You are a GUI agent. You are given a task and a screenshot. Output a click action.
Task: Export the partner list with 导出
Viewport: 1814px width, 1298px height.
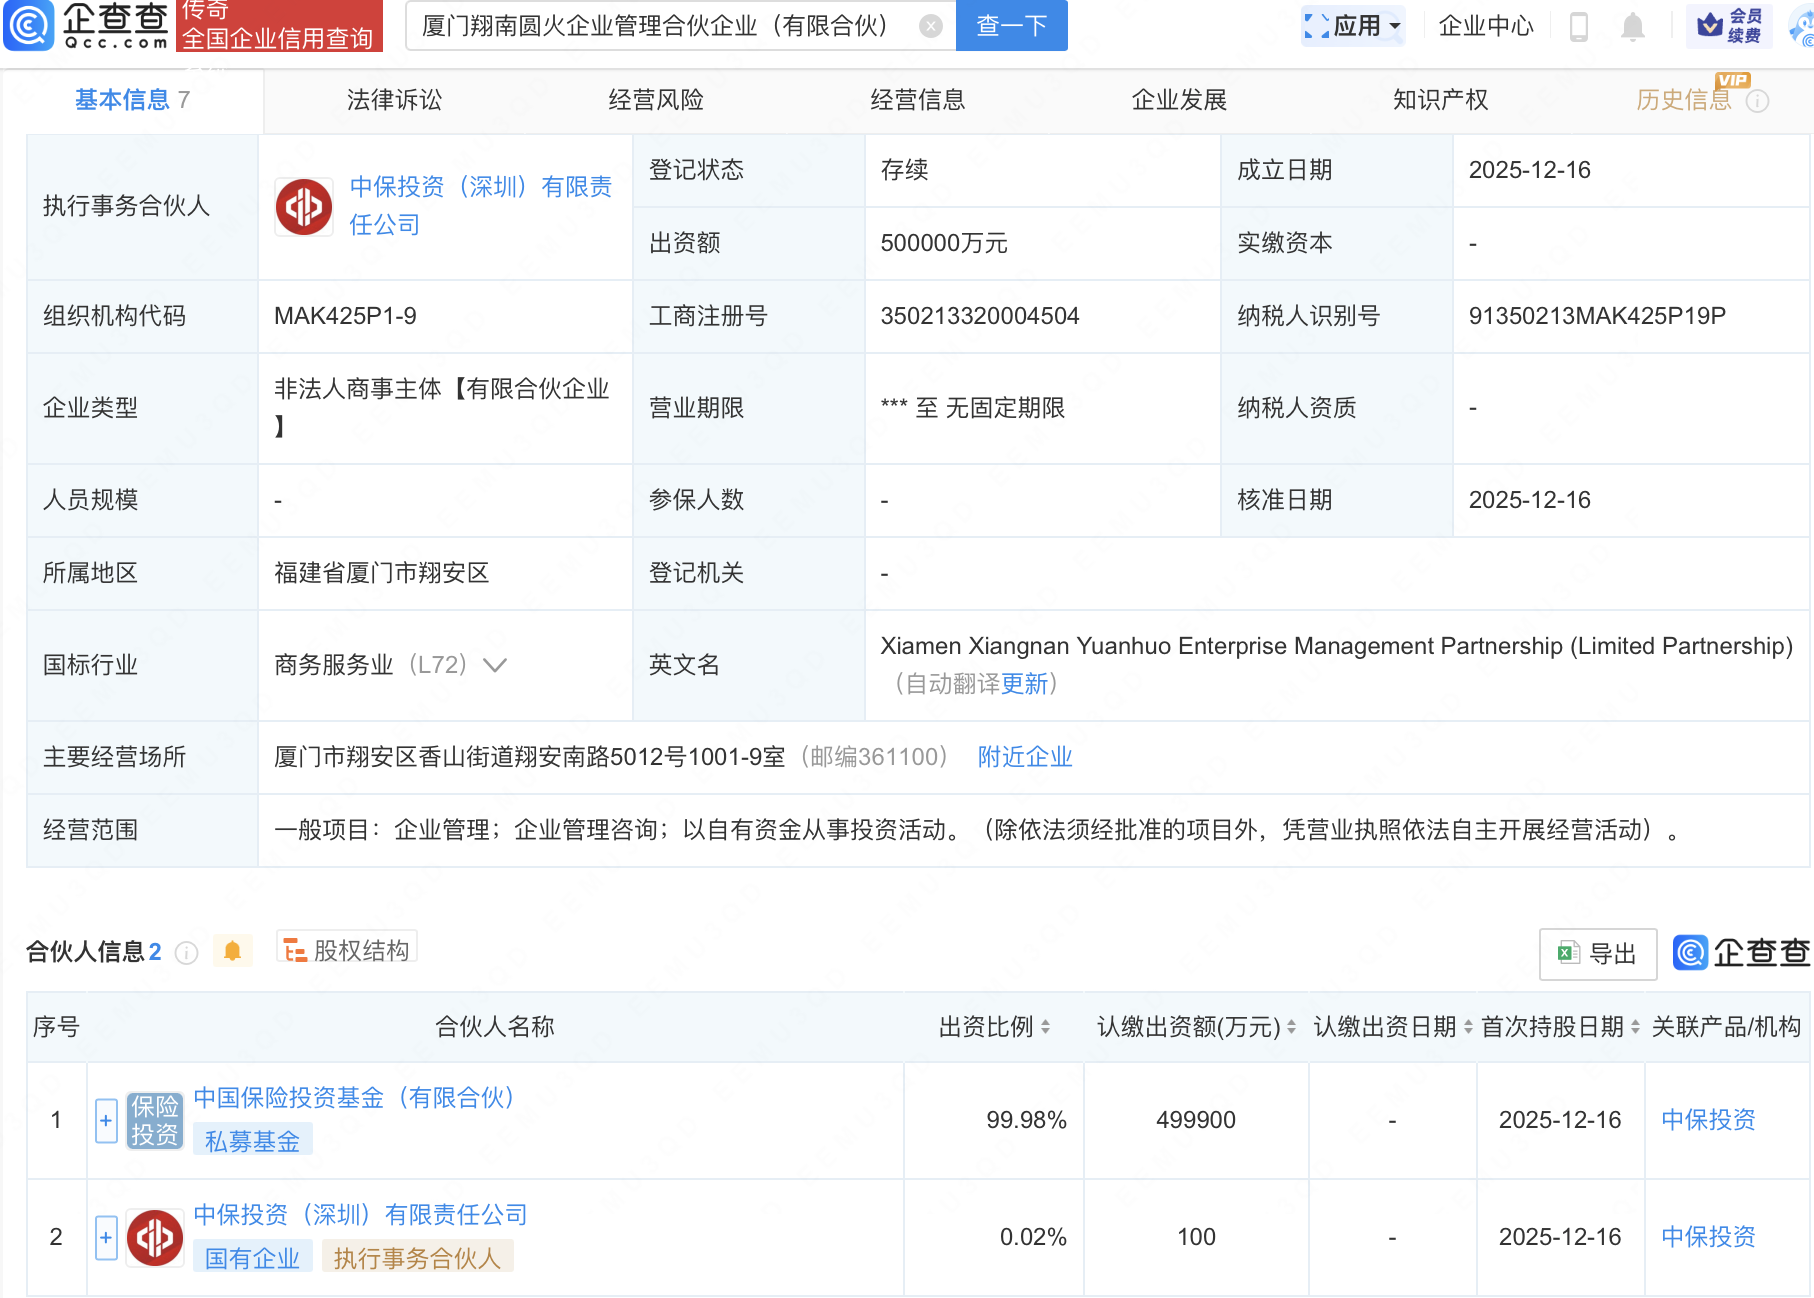[x=1597, y=954]
